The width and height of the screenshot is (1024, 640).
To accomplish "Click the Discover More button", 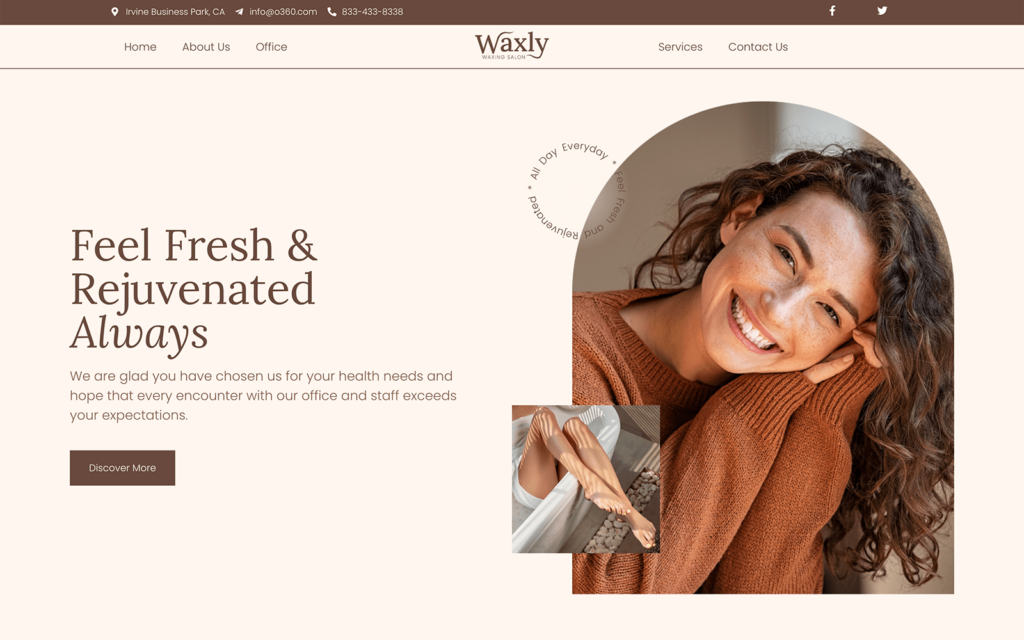I will click(122, 468).
